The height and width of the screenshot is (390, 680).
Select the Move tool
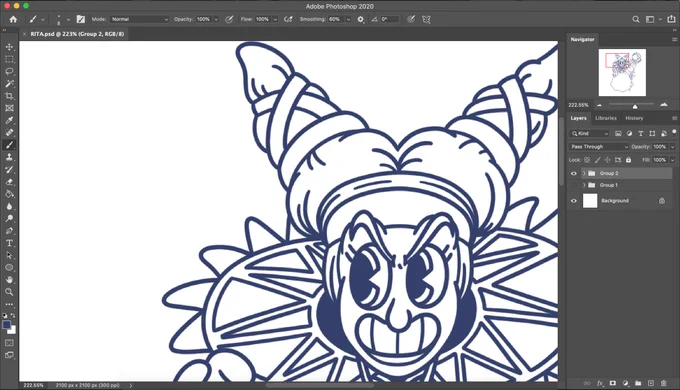pos(9,47)
